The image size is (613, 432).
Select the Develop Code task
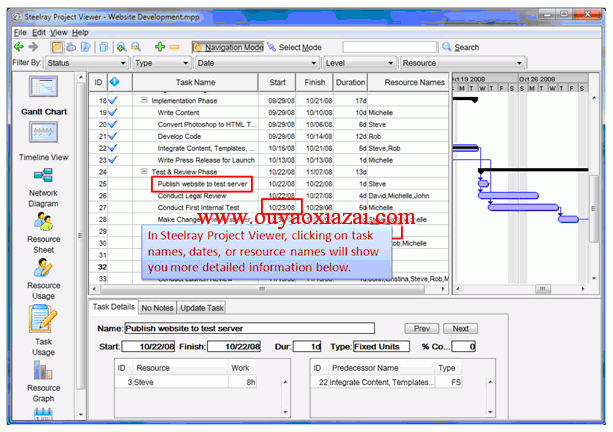click(x=179, y=136)
